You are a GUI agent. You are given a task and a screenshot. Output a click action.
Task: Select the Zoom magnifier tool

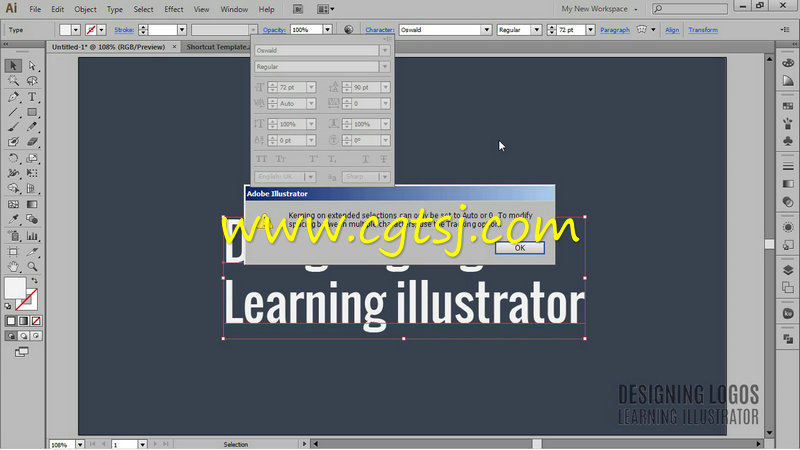(x=32, y=267)
